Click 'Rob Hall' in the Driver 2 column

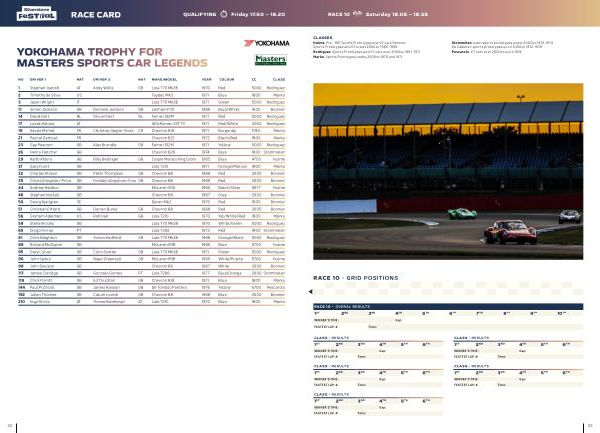[x=100, y=216]
